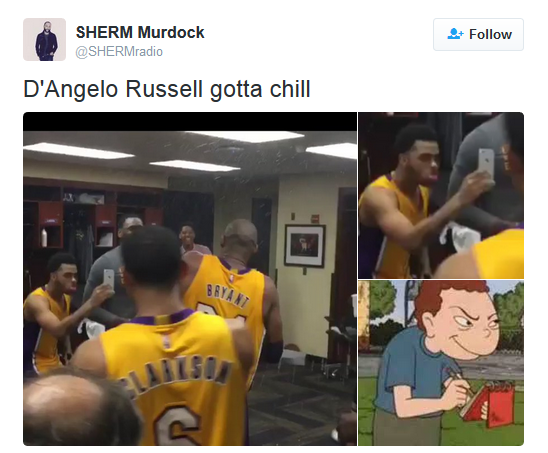Viewport: 548px width, 453px height.
Task: Click the SHERM Murdock display name
Action: pos(140,32)
